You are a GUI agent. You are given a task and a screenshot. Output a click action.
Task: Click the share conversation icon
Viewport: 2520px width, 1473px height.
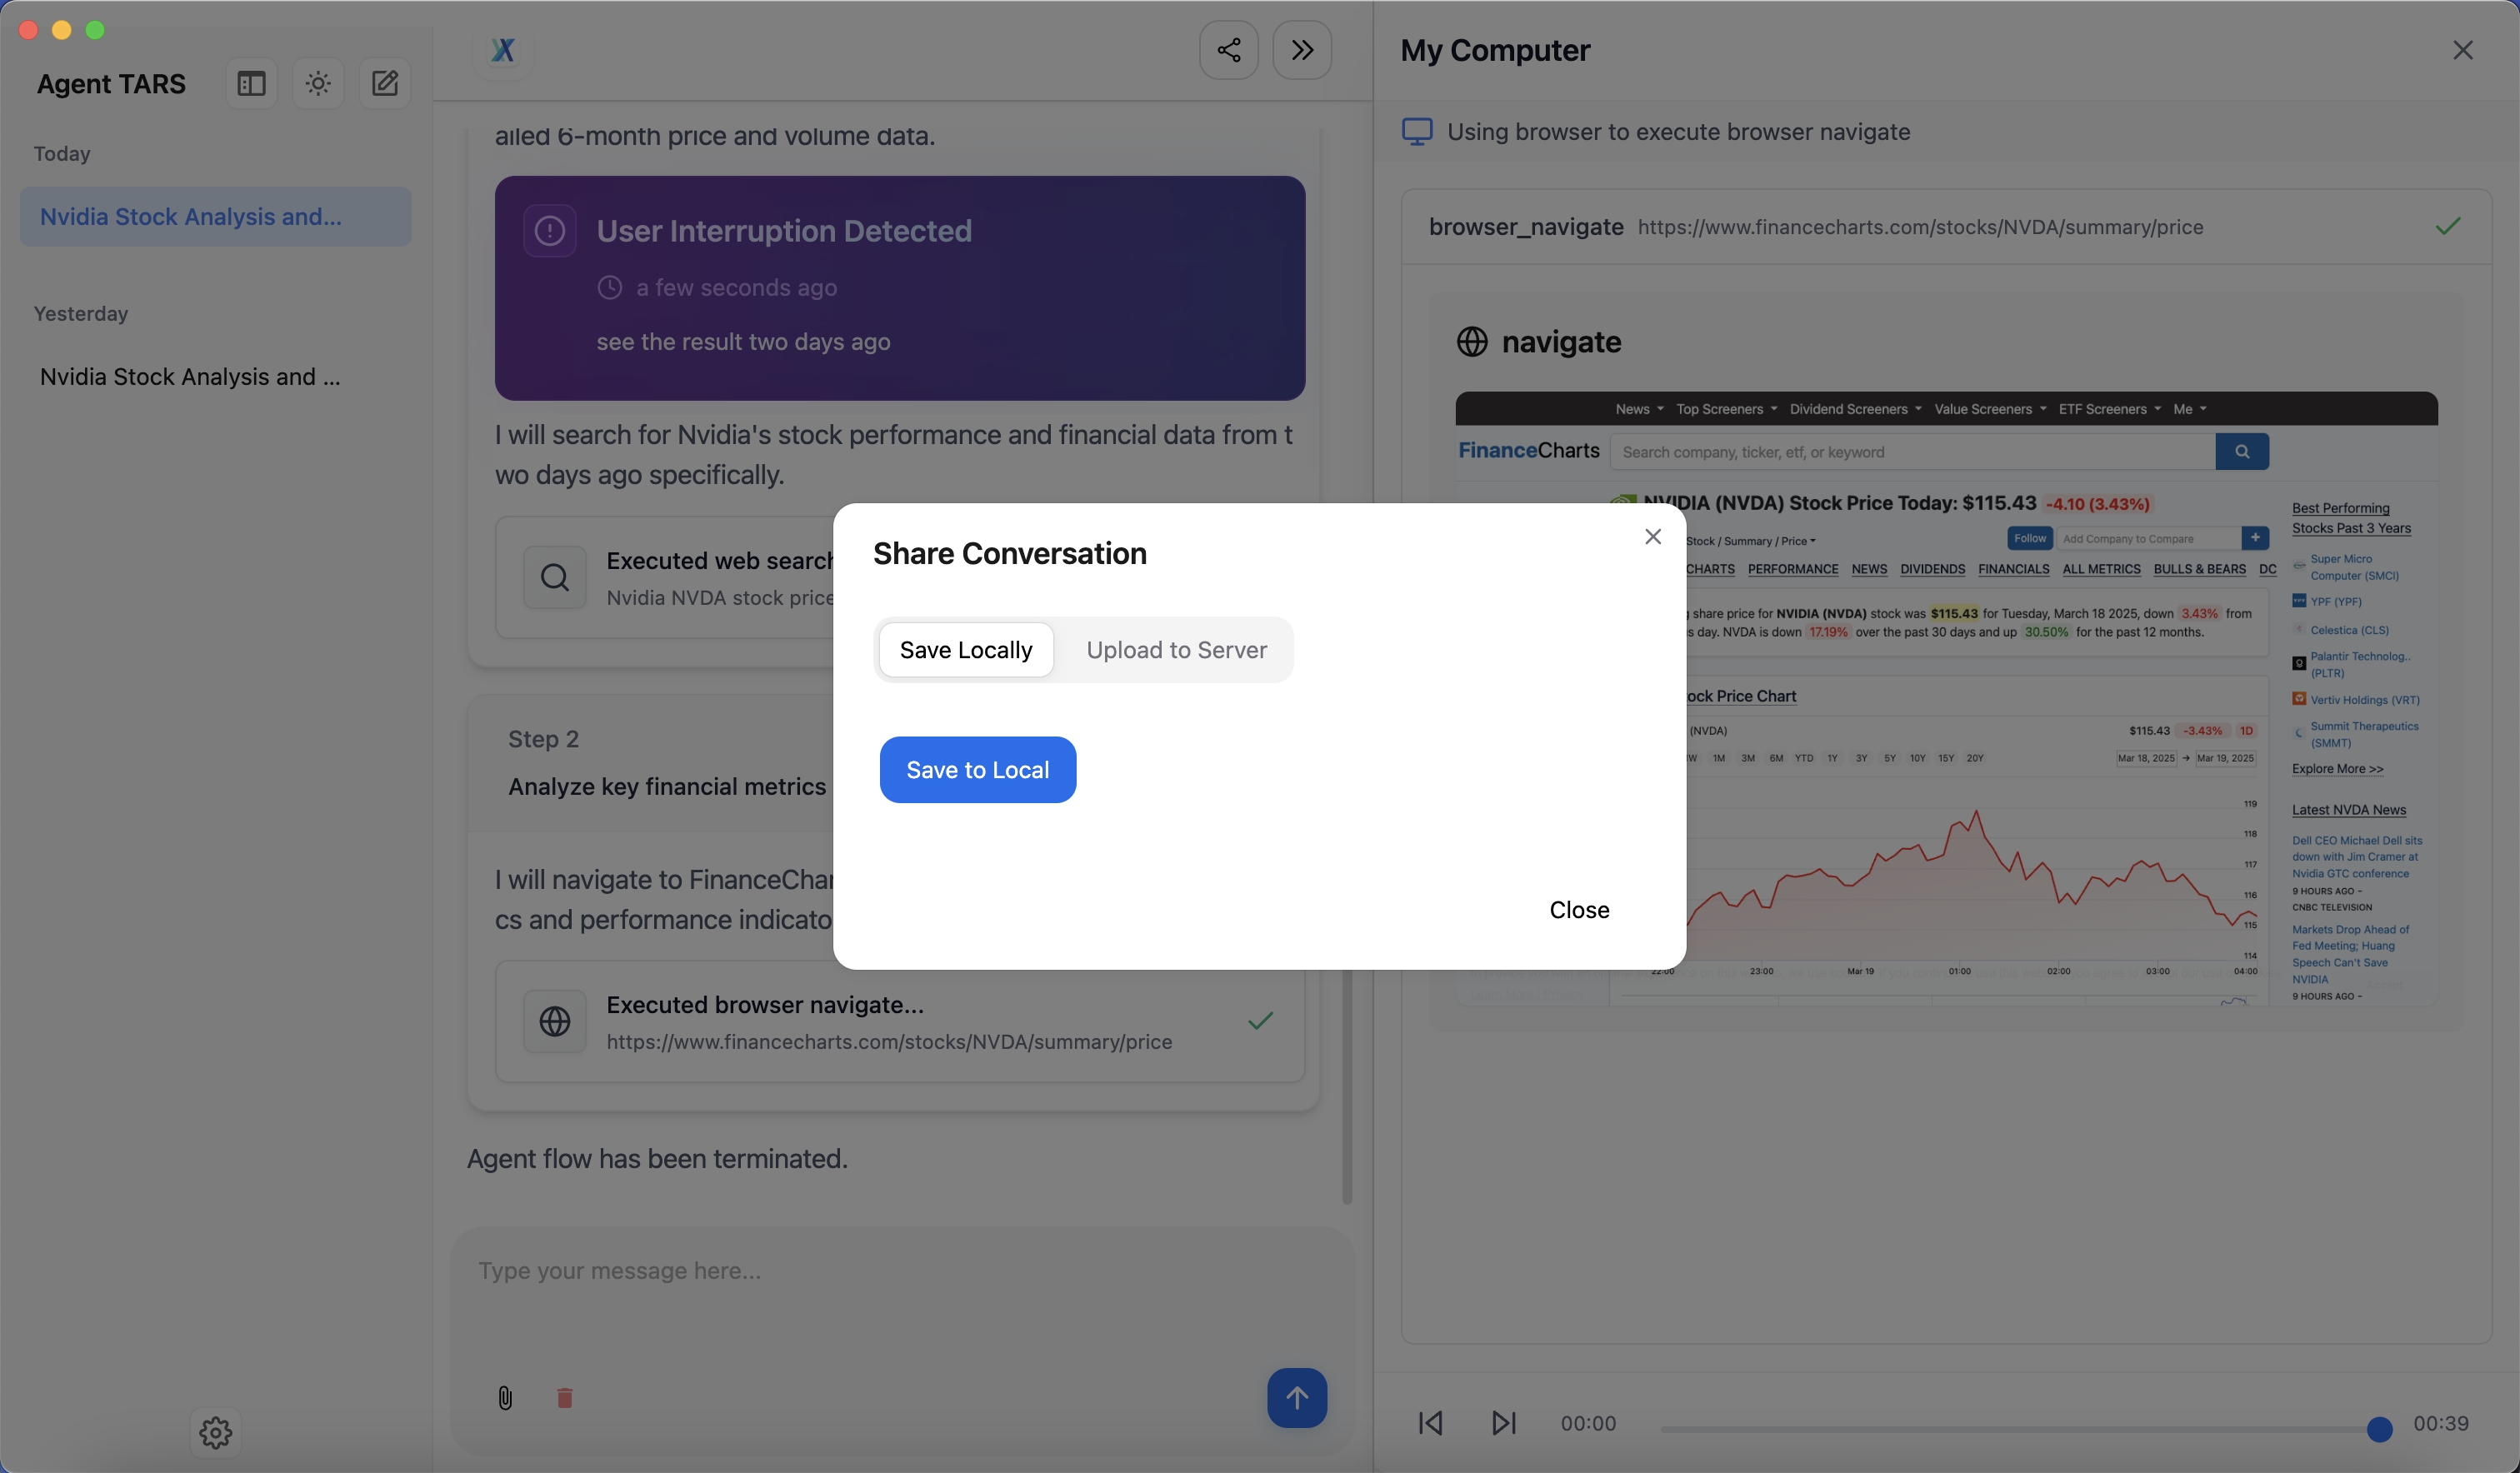coord(1228,50)
